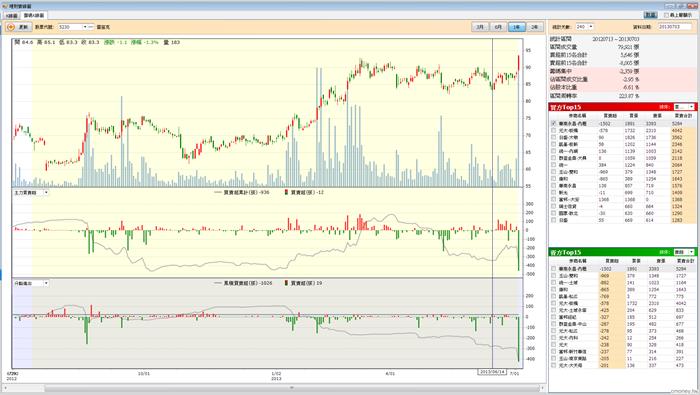Check the 2064-total row box in red Top15 panel
Screen dimensions: 700x395
554,165
